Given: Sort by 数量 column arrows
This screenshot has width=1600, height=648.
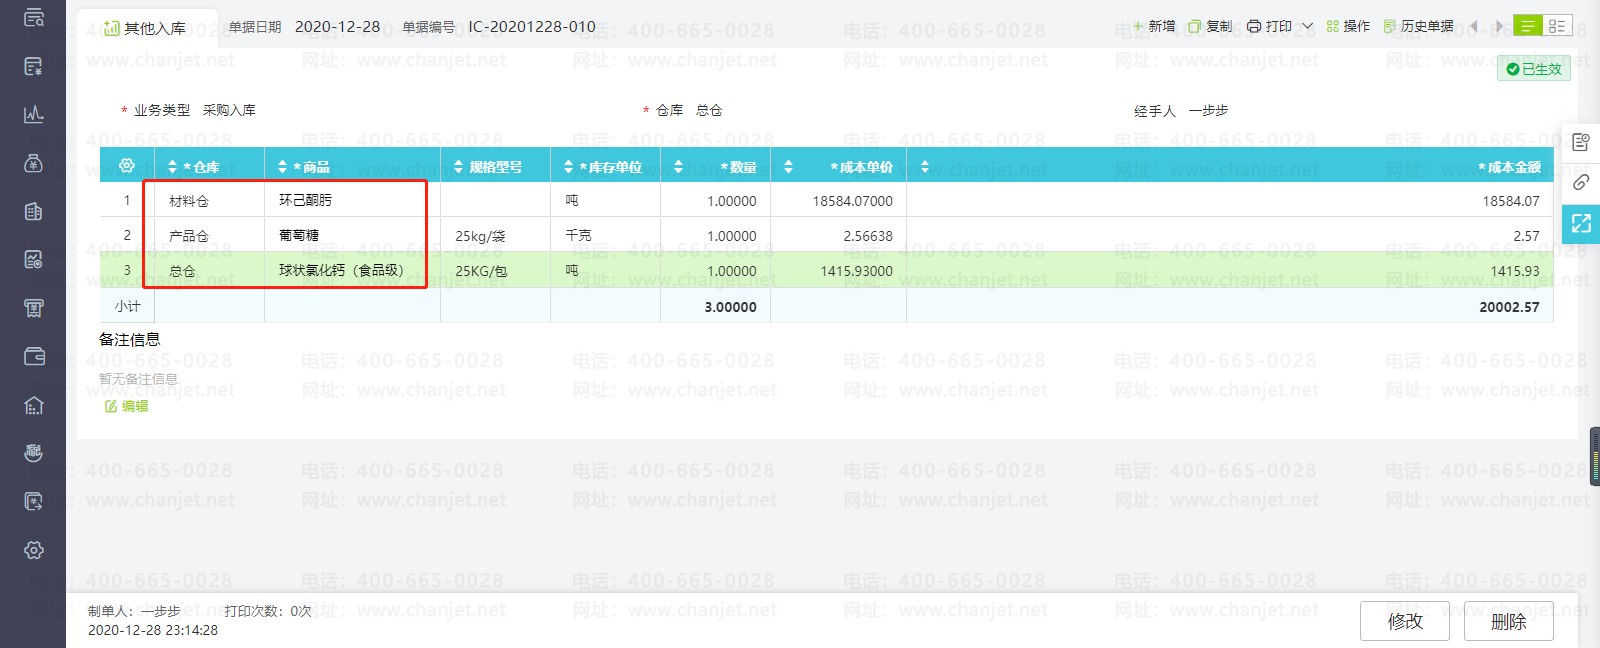Looking at the screenshot, I should (679, 167).
